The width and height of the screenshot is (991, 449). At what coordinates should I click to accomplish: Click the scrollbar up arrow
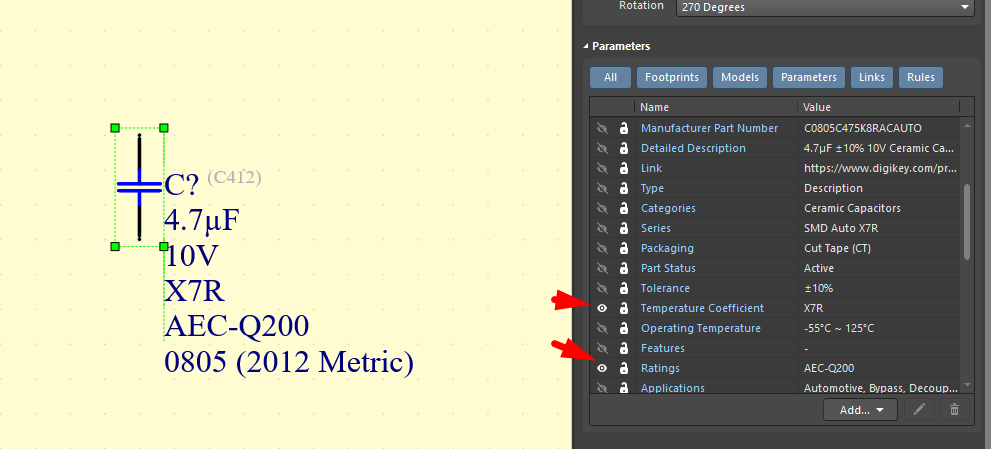(x=967, y=127)
